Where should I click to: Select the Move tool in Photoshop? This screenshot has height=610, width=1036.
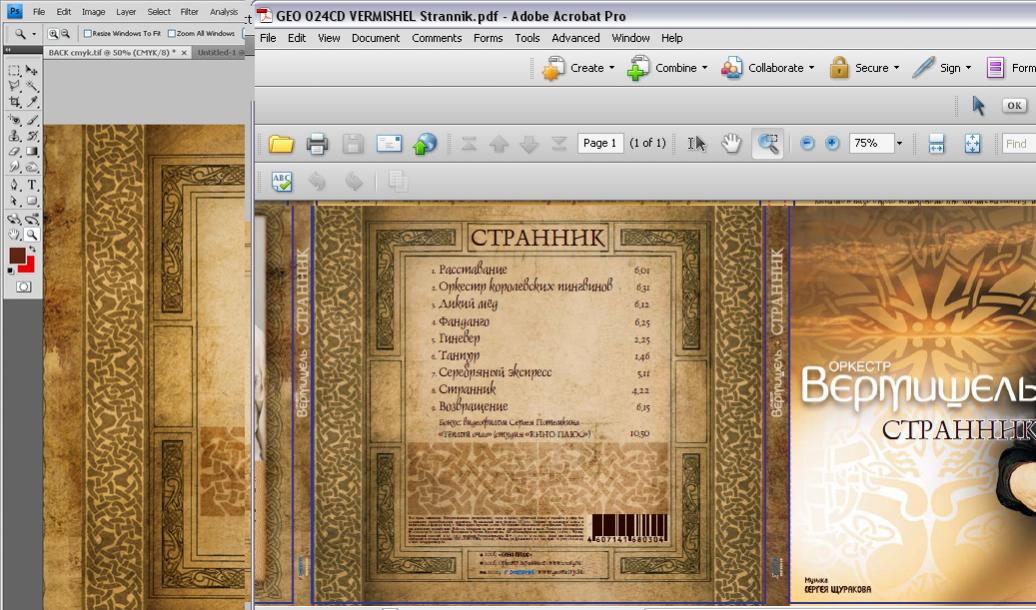pyautogui.click(x=31, y=70)
